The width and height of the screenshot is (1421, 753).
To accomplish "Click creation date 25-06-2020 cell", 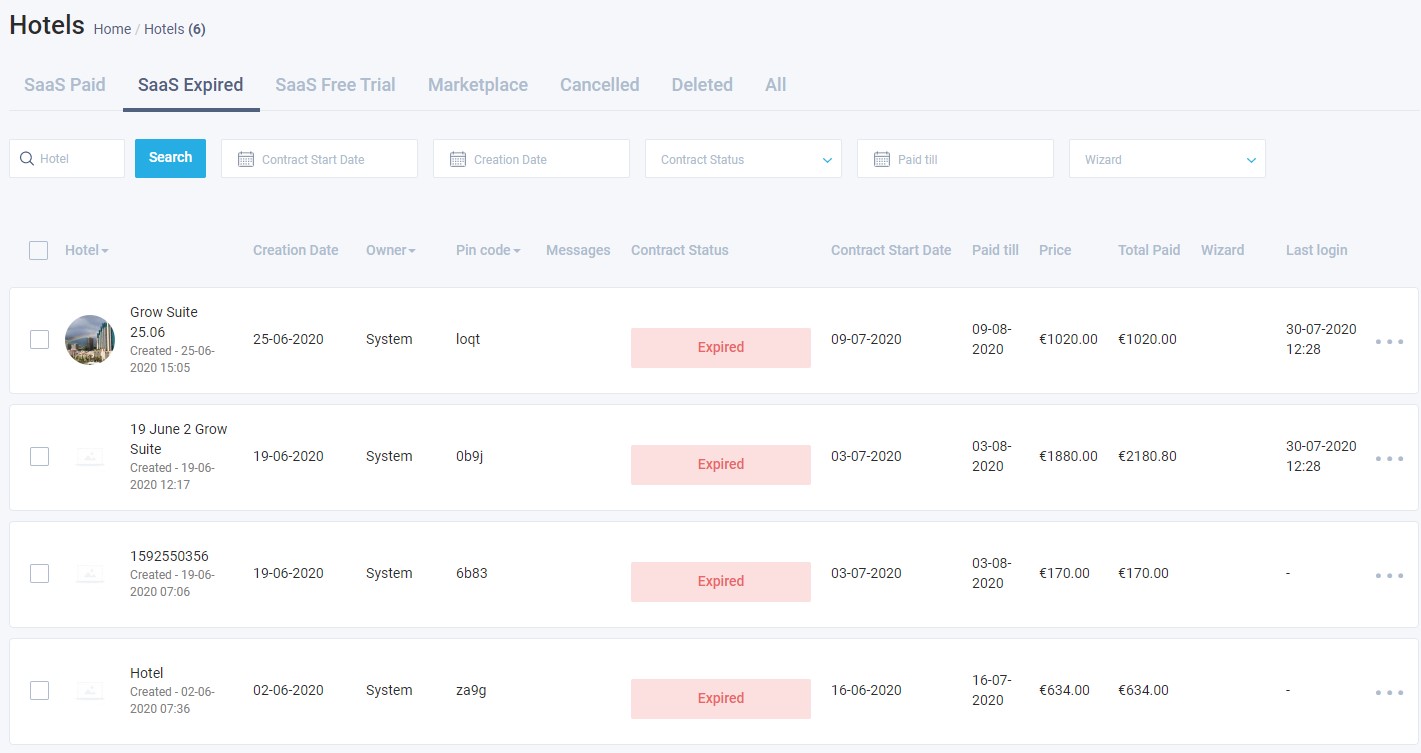I will tap(288, 339).
